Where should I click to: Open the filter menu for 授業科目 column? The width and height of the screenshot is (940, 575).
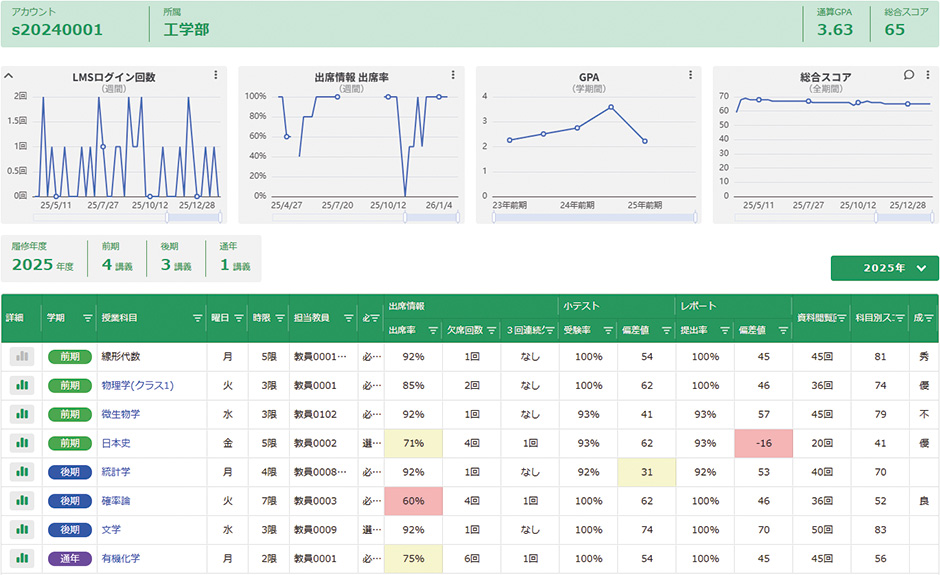pyautogui.click(x=197, y=318)
